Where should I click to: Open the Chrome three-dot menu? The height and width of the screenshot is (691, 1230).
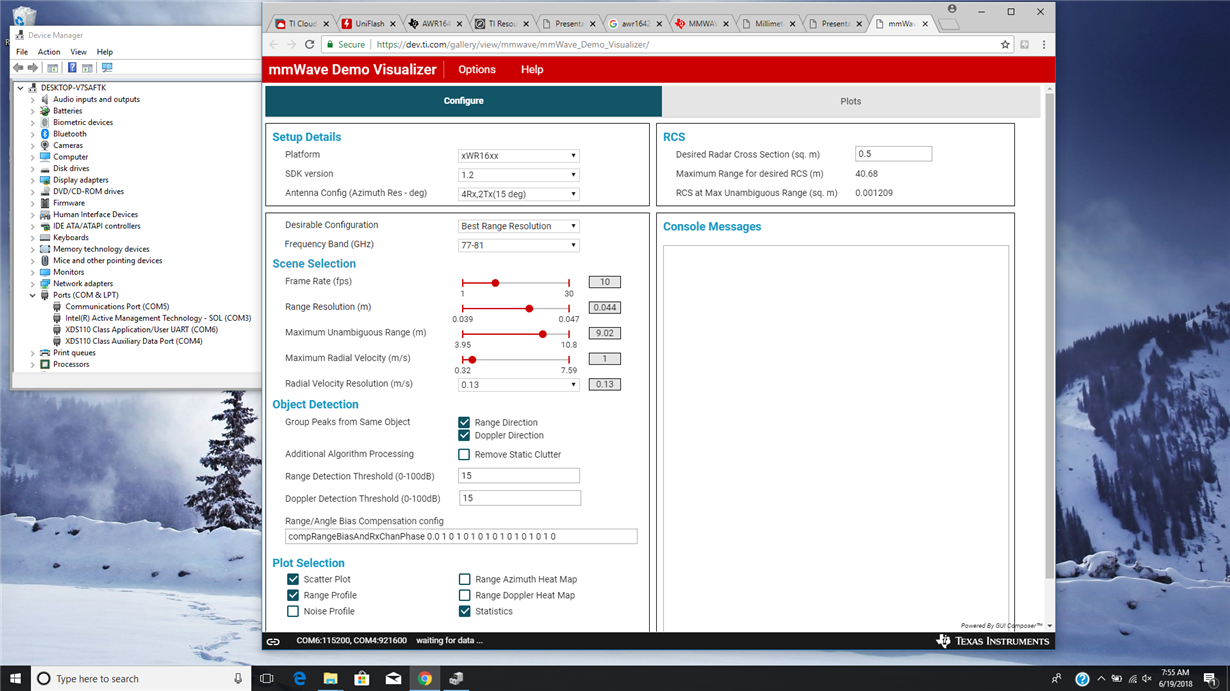[1043, 44]
